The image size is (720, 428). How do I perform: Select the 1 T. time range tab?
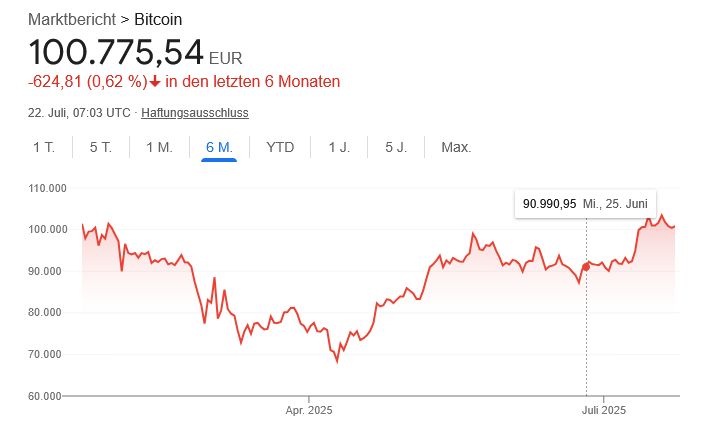click(44, 147)
